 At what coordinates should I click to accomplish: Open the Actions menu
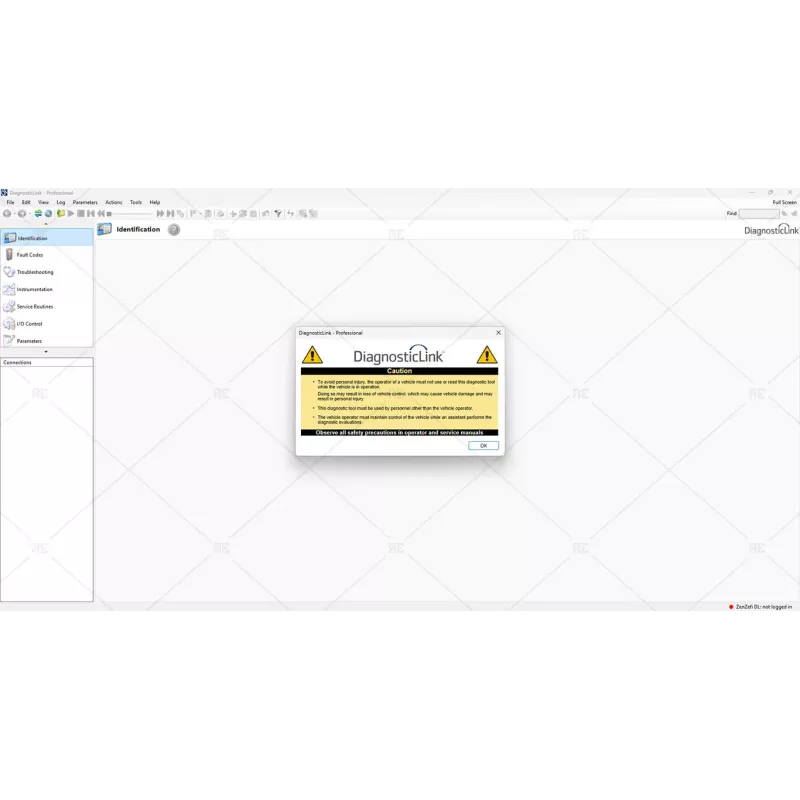113,201
